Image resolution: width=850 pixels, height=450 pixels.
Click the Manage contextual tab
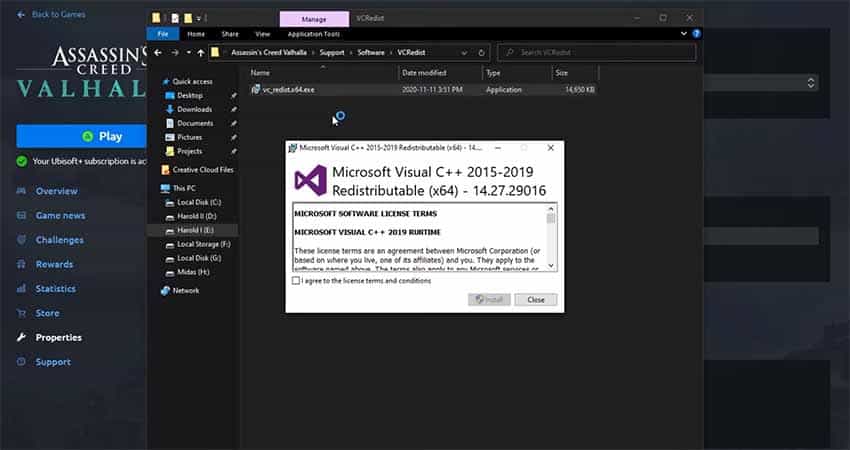pos(314,19)
